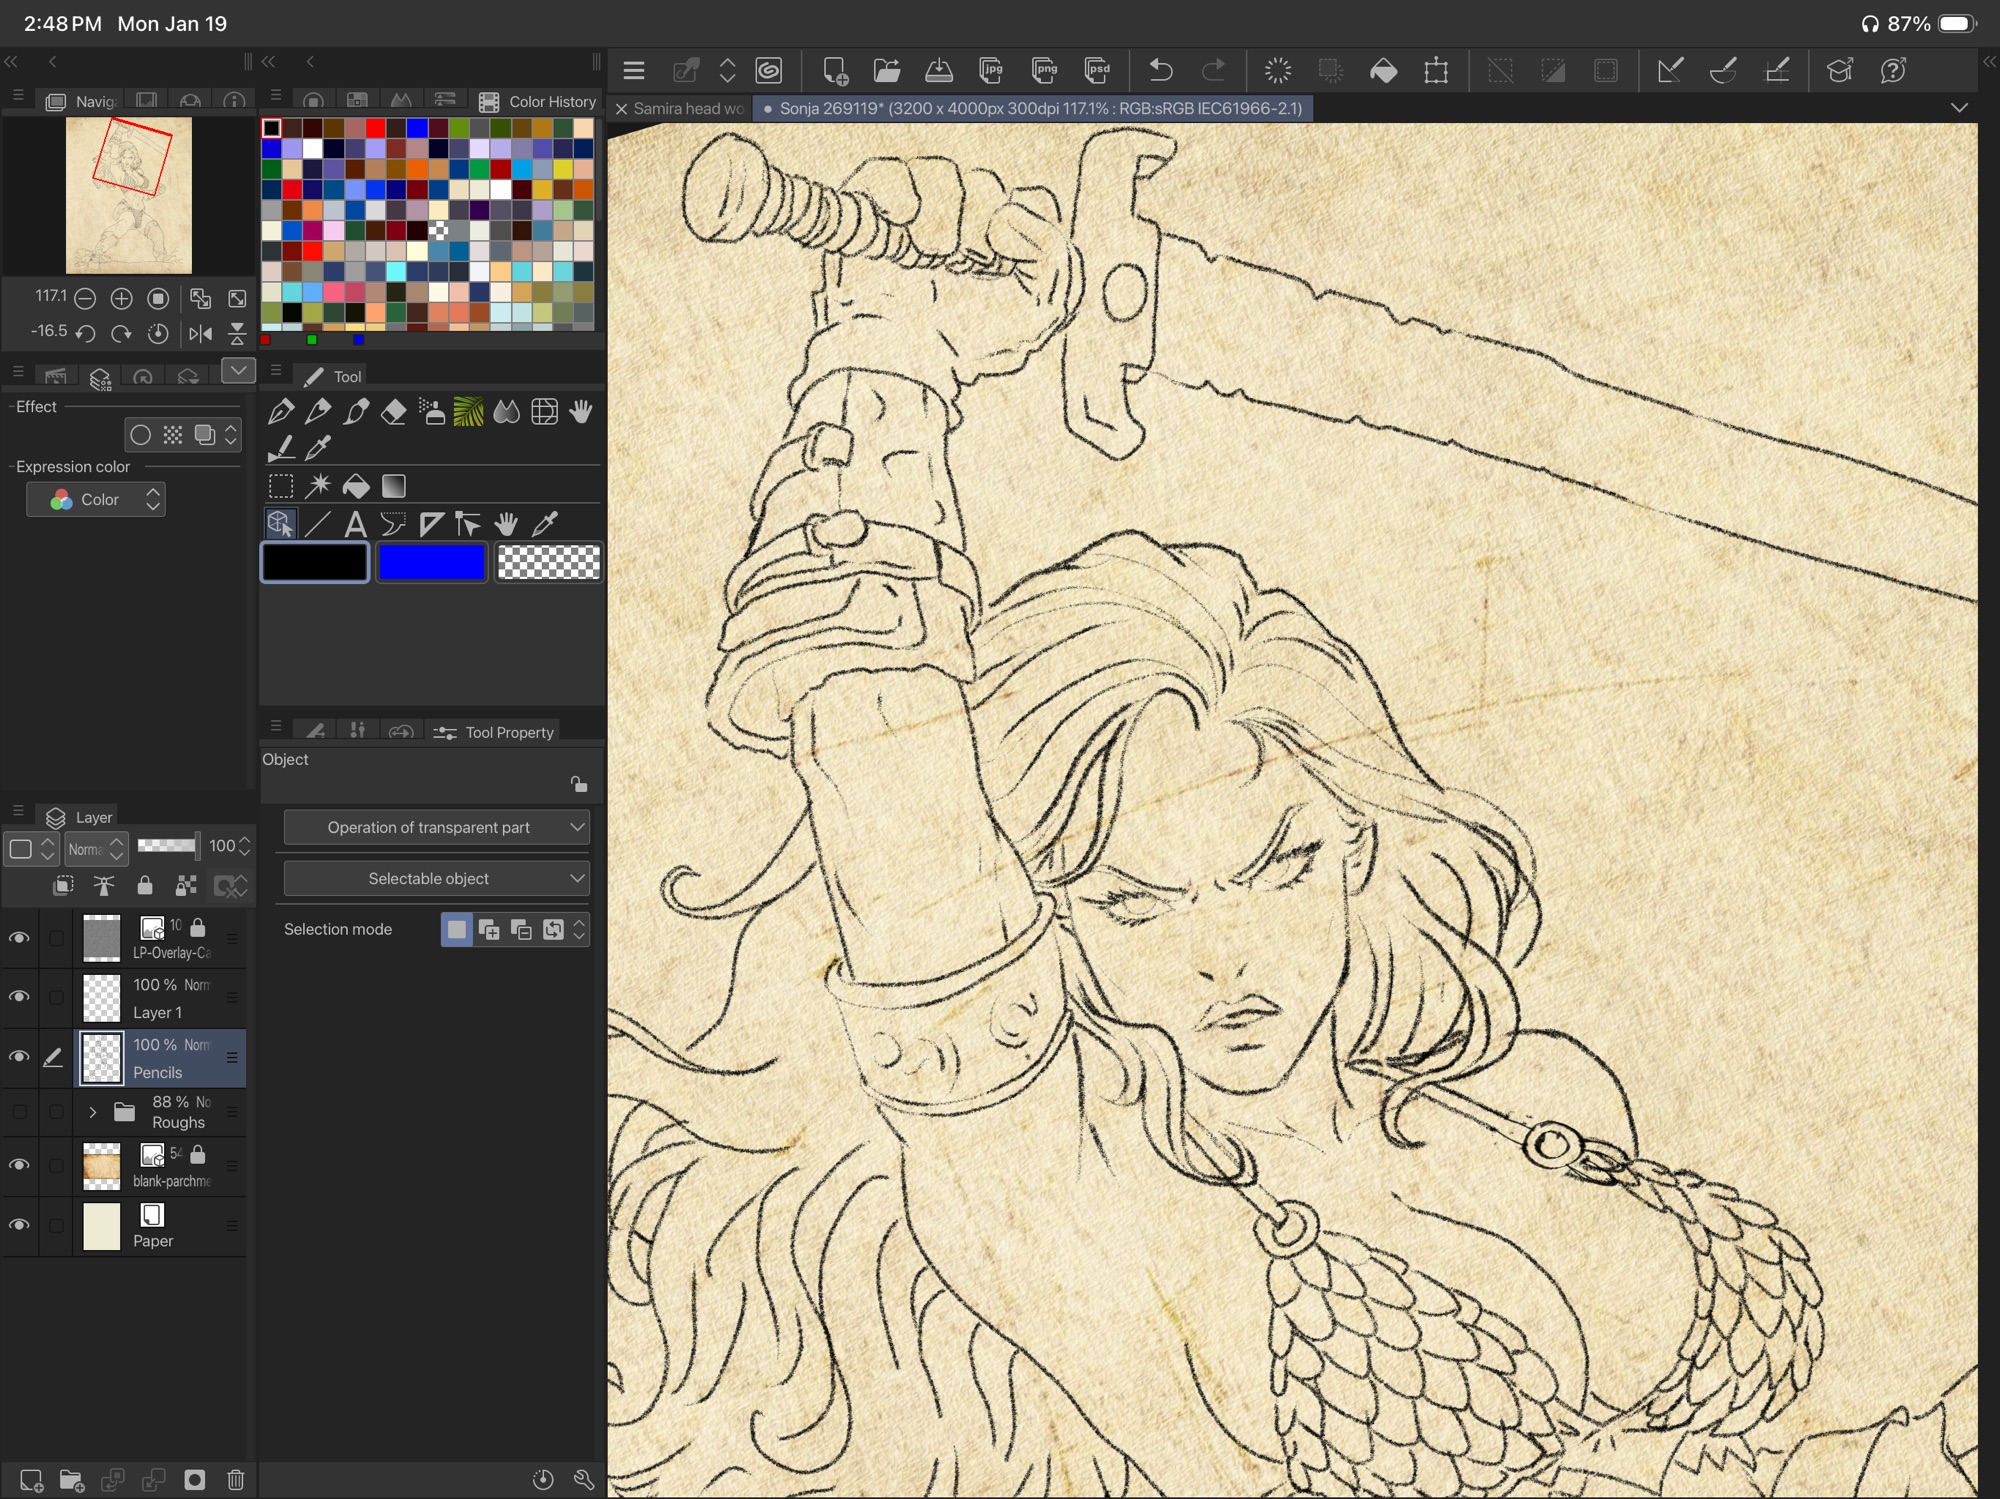Select the Fill bucket tool
The height and width of the screenshot is (1499, 2000).
(355, 486)
